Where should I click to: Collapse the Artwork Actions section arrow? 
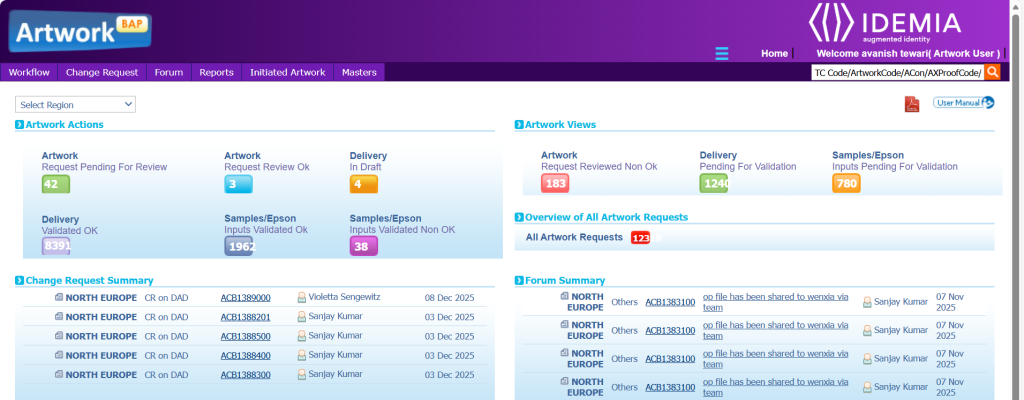tap(20, 125)
